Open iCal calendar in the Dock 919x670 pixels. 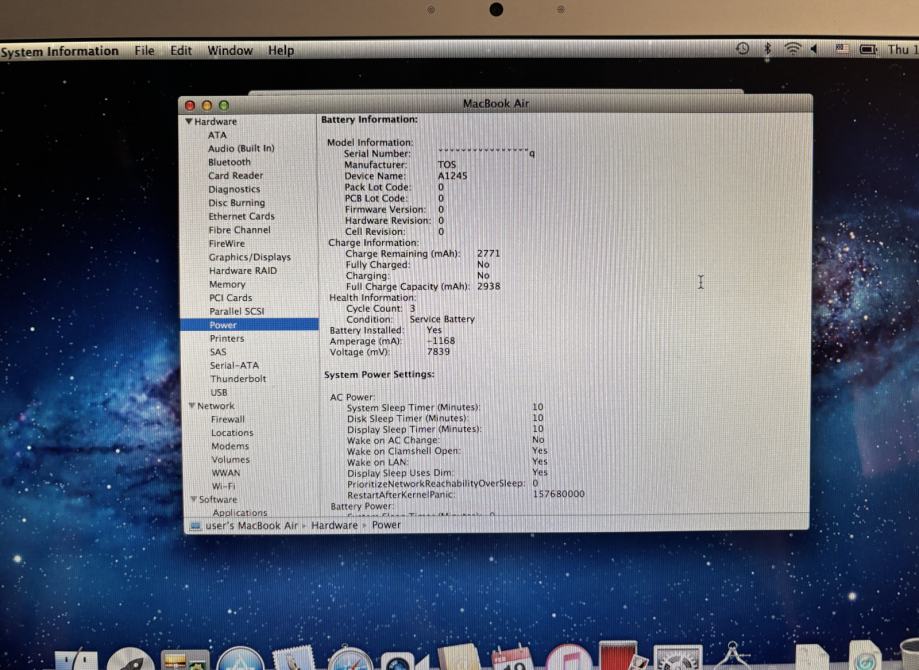512,658
